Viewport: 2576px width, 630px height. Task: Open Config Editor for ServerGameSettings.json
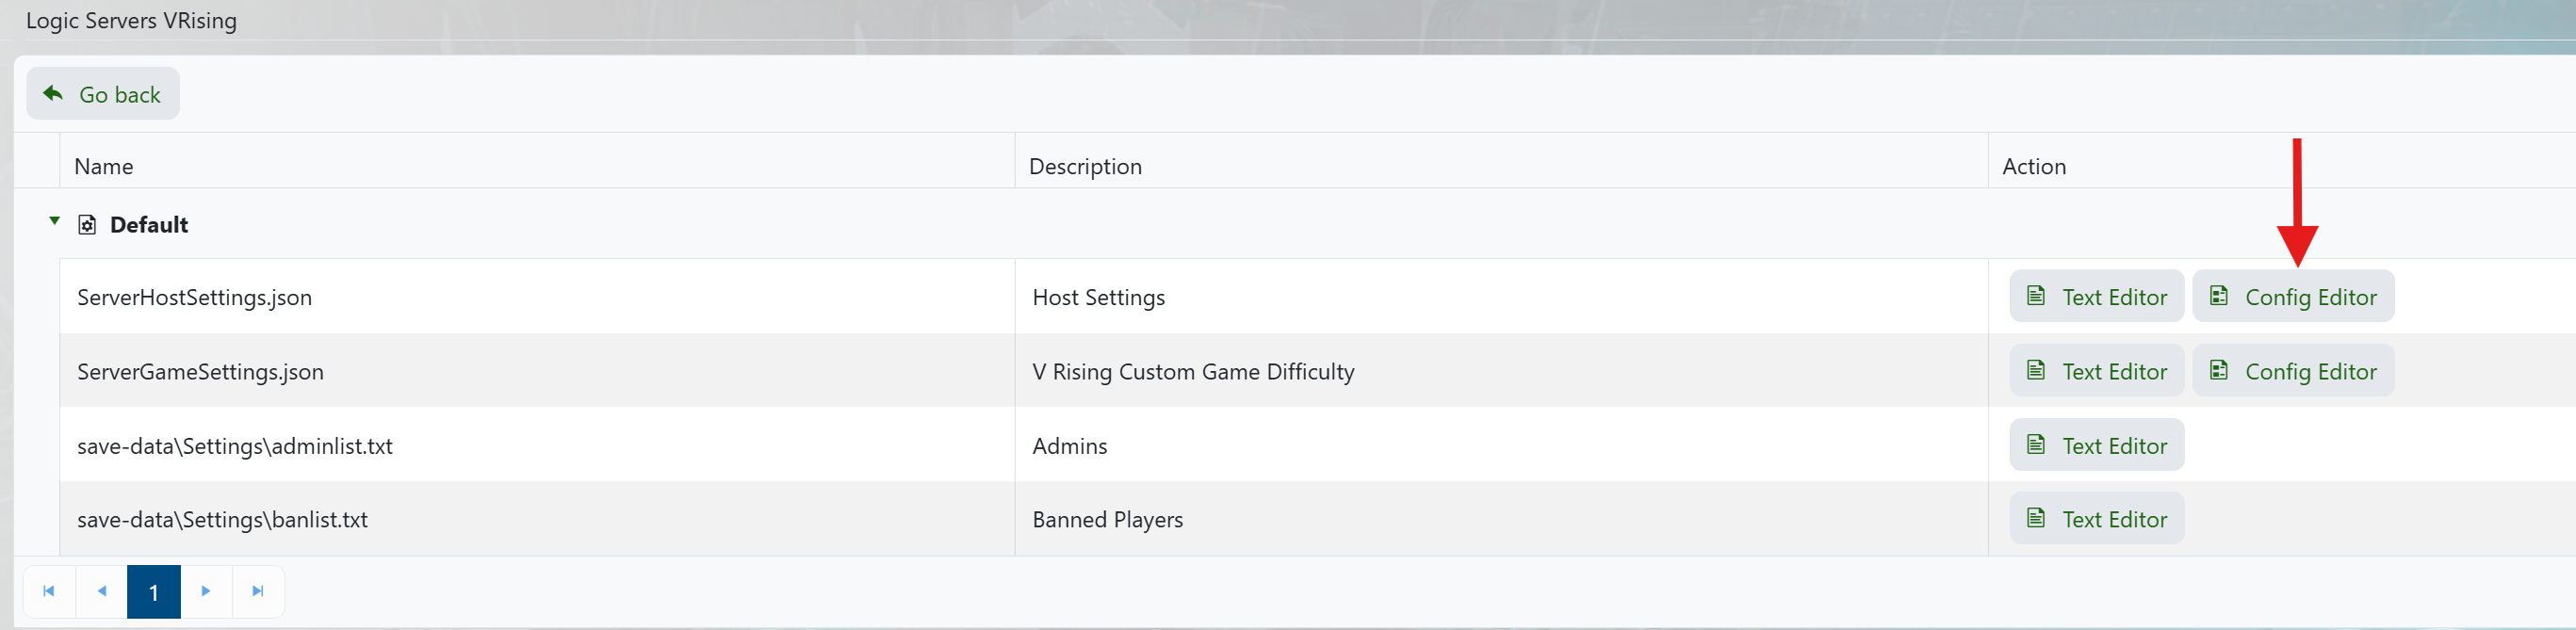[2292, 371]
